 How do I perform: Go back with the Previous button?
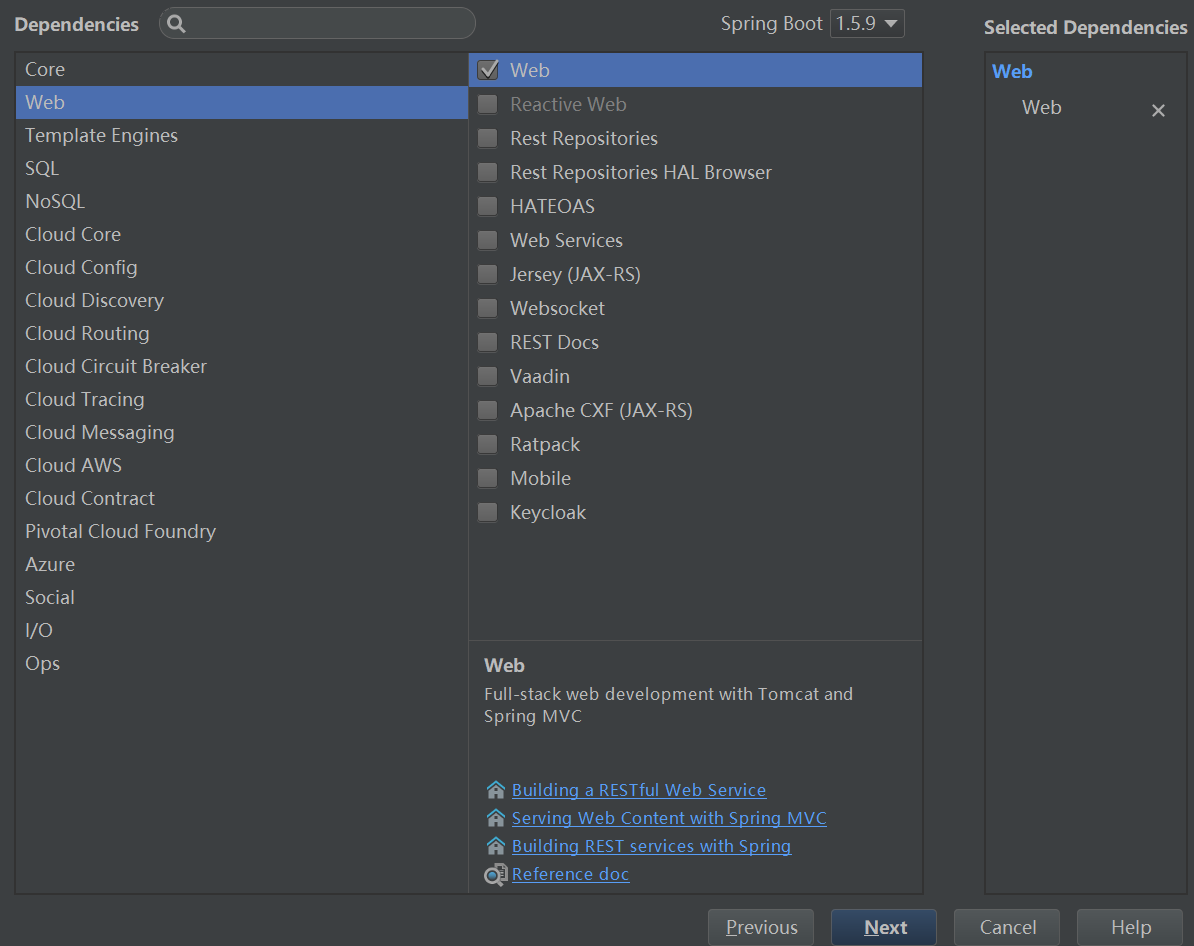[x=761, y=927]
